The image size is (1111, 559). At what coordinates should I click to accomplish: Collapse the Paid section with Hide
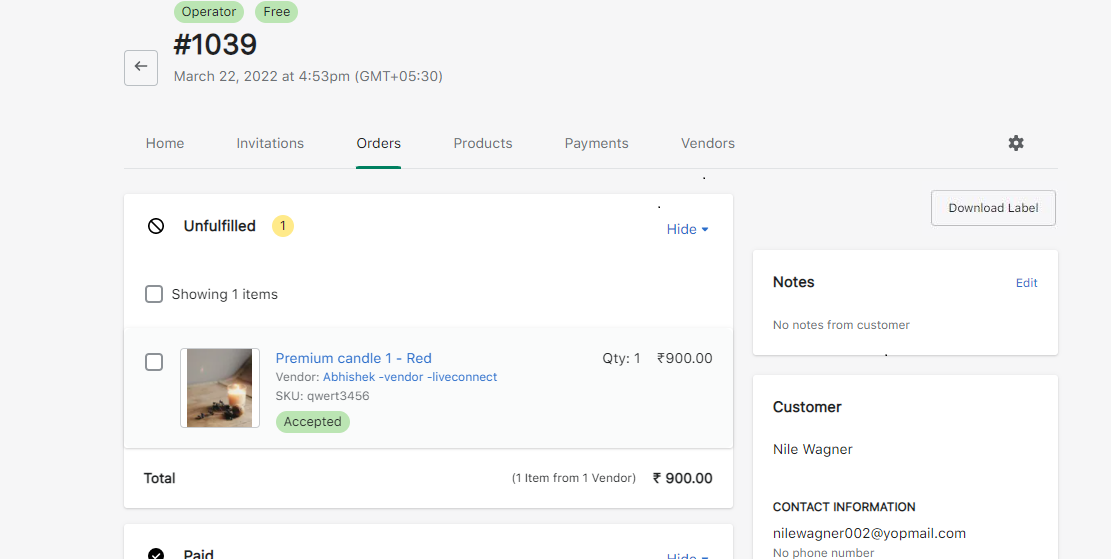(687, 555)
